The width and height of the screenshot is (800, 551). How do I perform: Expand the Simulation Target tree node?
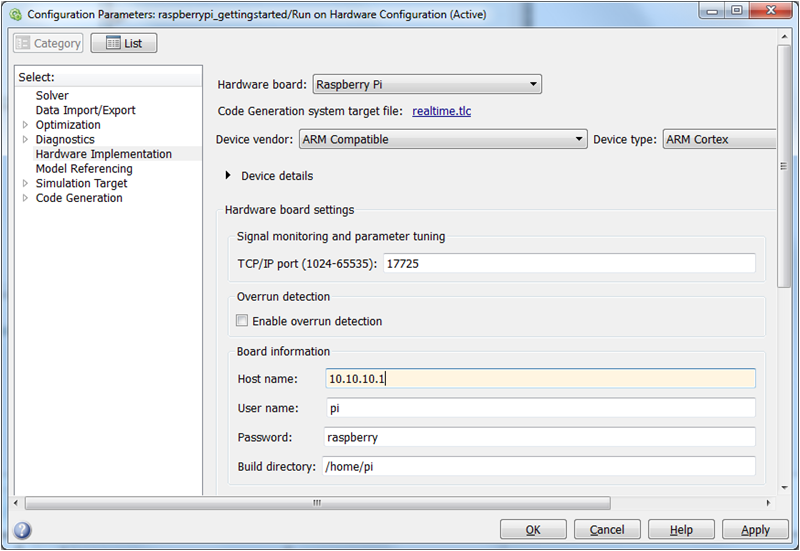click(x=25, y=183)
